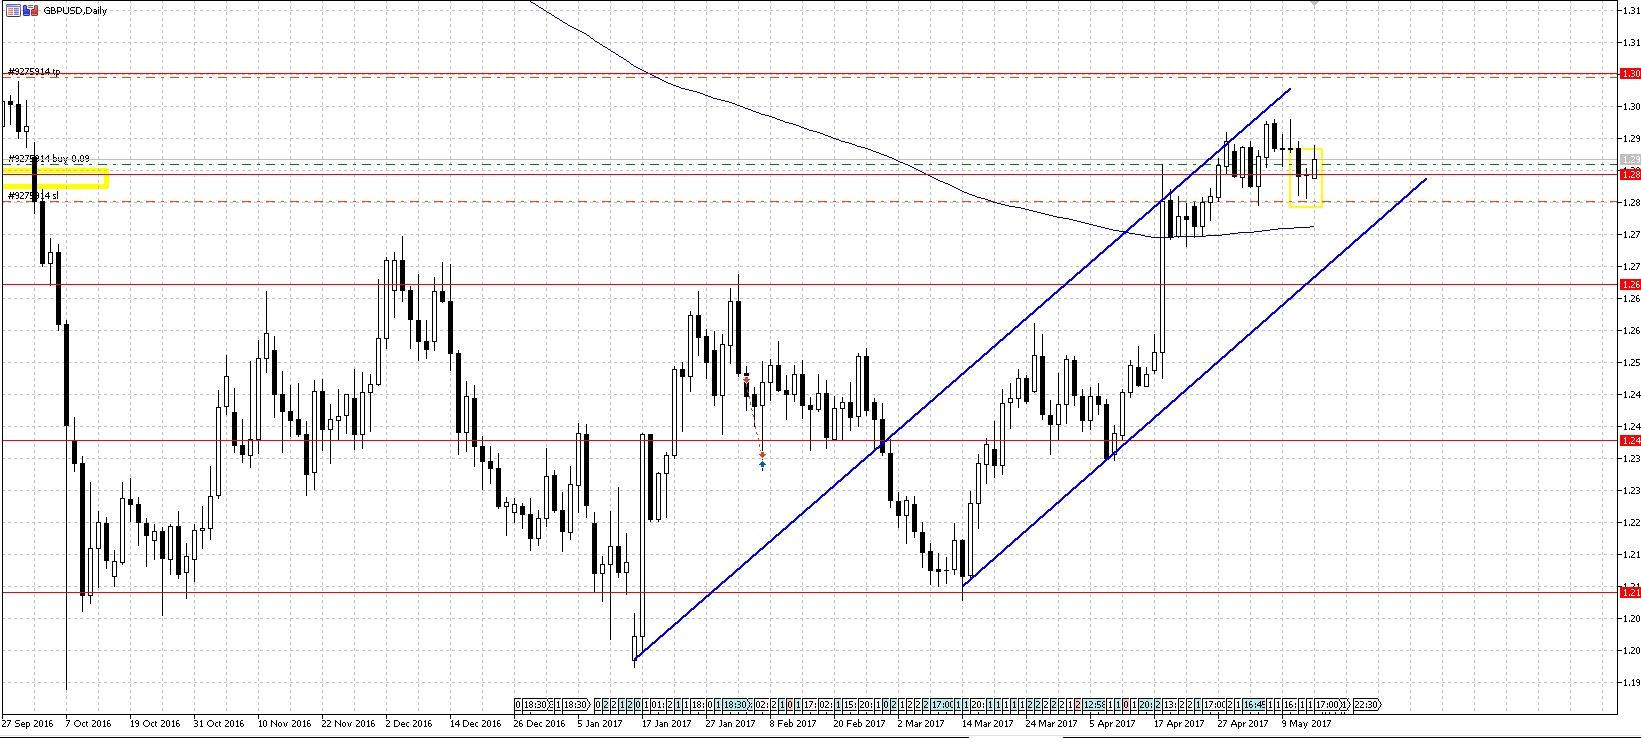The width and height of the screenshot is (1641, 738).
Task: Click the 22 Nov 2016 date label
Action: point(347,723)
